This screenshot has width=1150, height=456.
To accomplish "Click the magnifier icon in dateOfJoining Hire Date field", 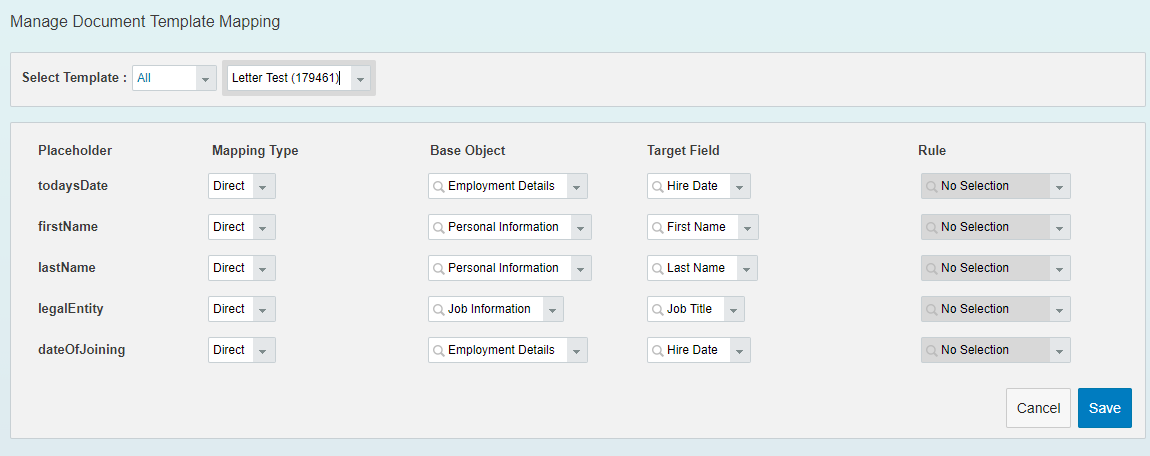I will 658,350.
